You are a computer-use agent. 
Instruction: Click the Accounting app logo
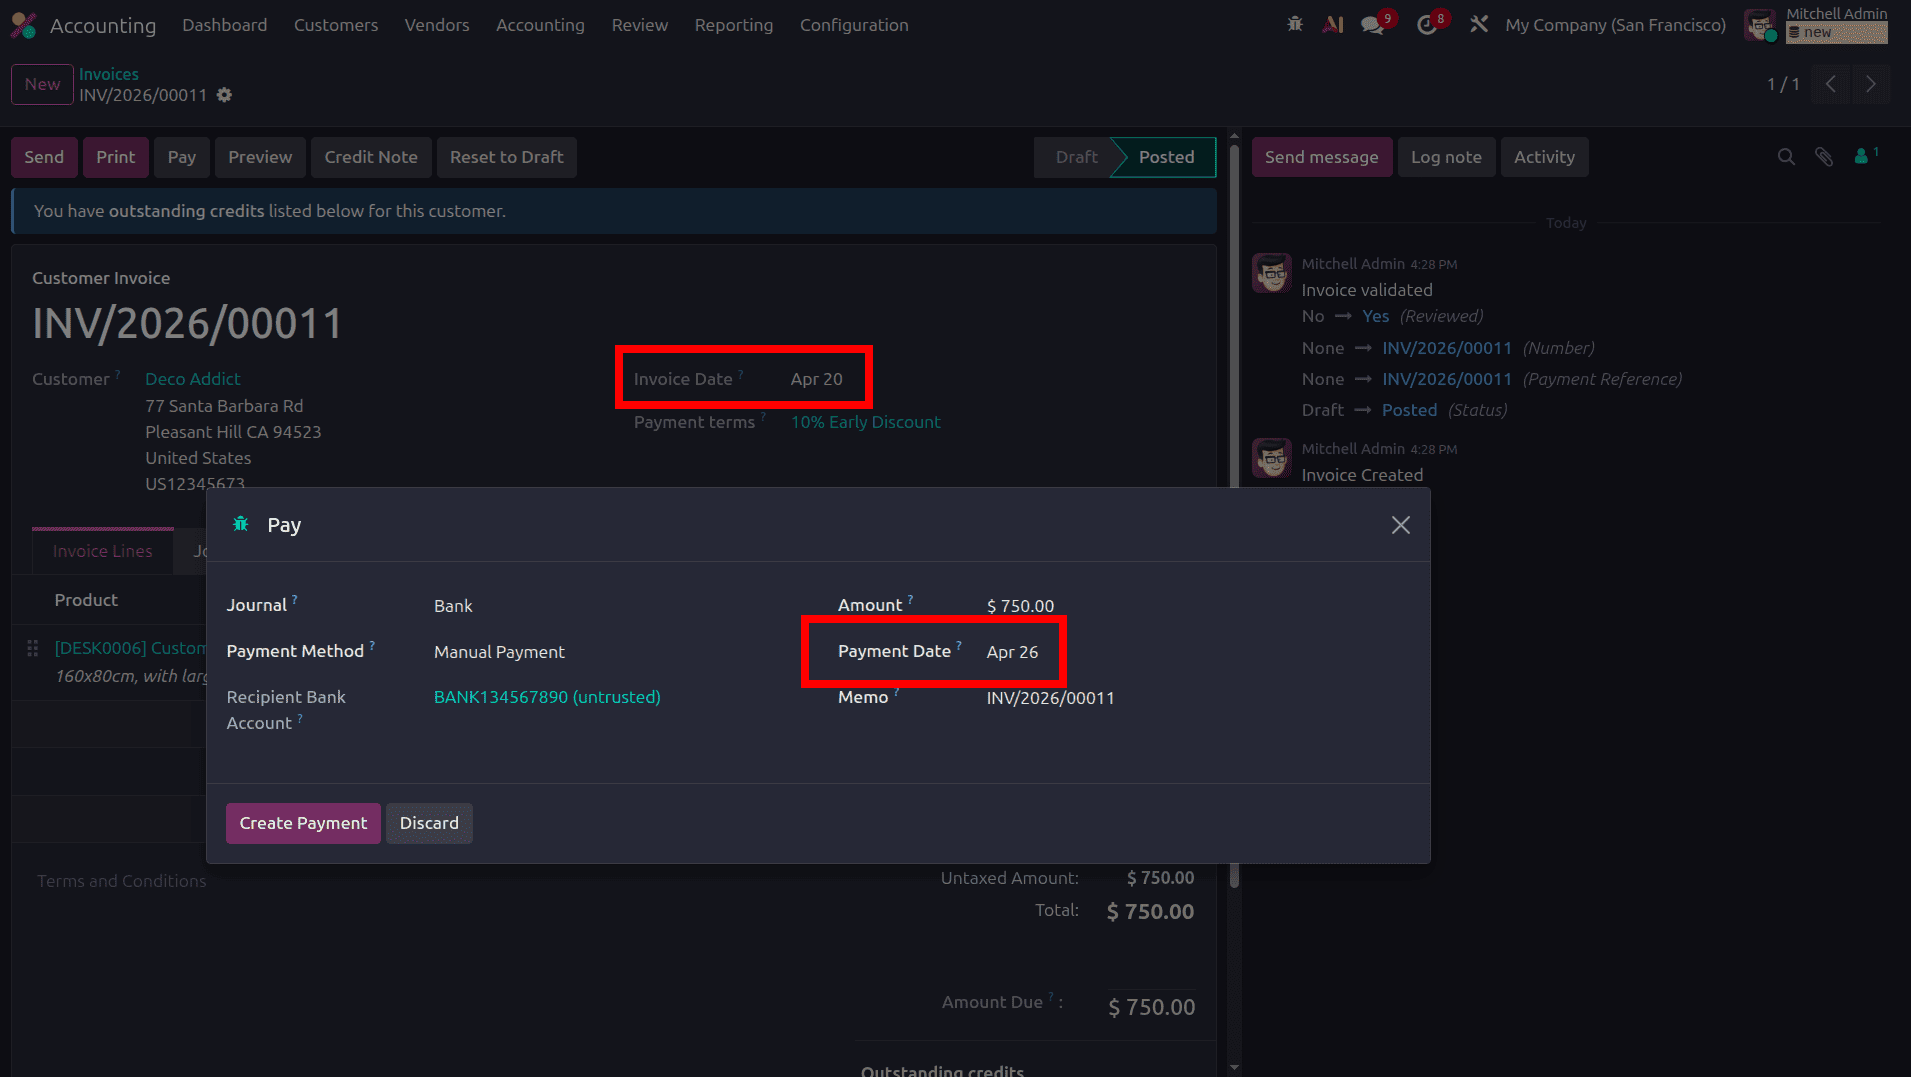click(x=24, y=24)
